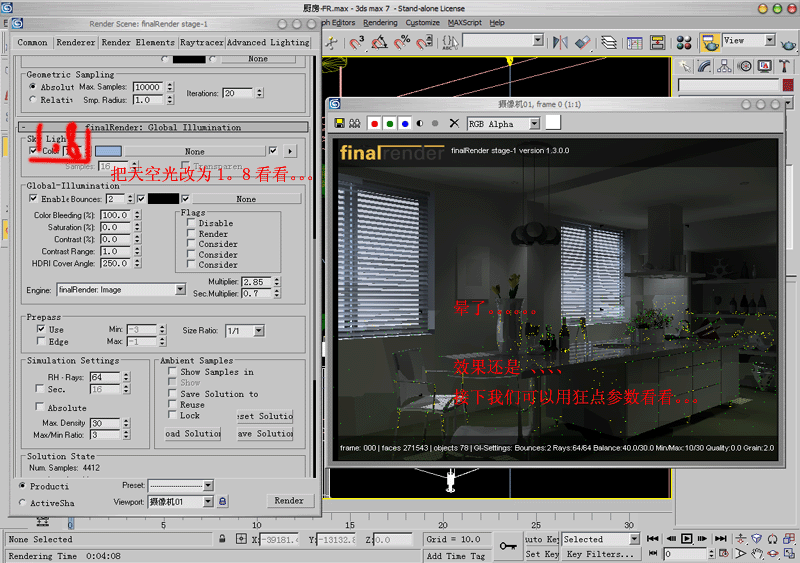Open Curve Editor icon in main toolbar

click(x=635, y=42)
